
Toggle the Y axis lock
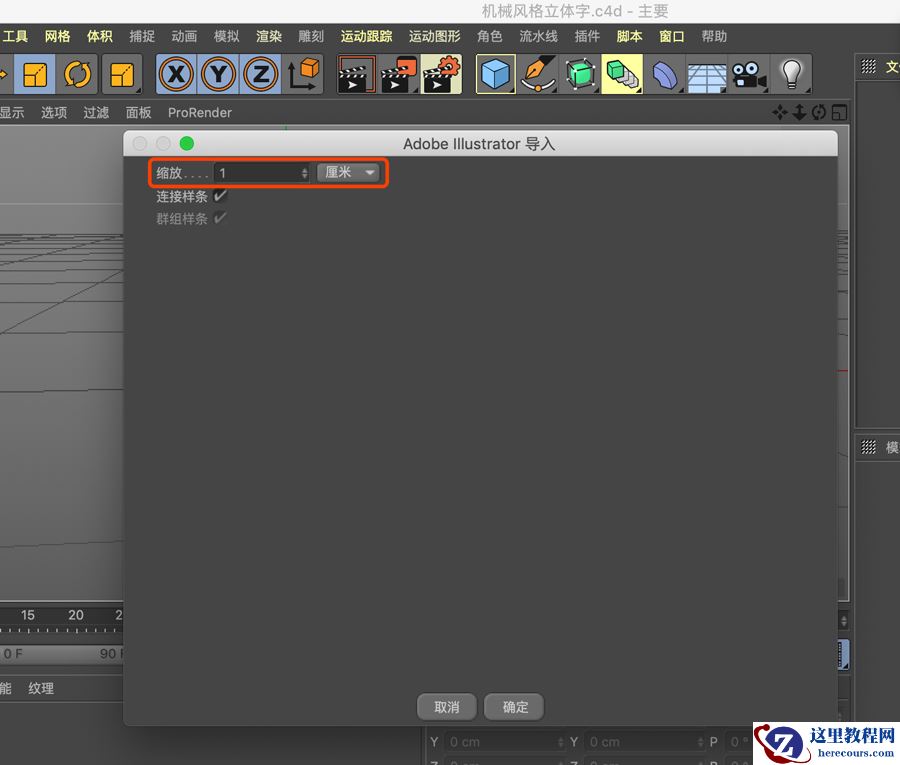click(x=220, y=75)
